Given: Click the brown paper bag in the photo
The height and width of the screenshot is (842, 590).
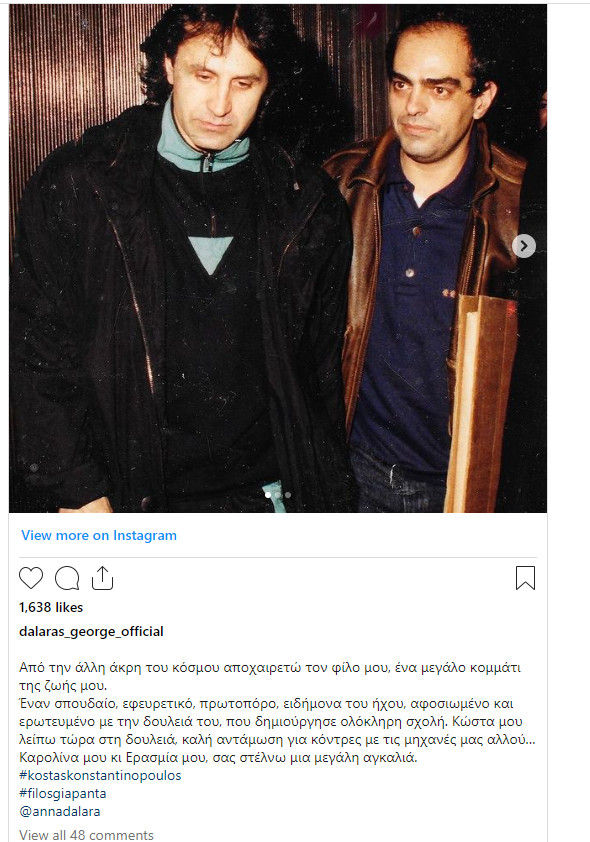Looking at the screenshot, I should (x=480, y=404).
